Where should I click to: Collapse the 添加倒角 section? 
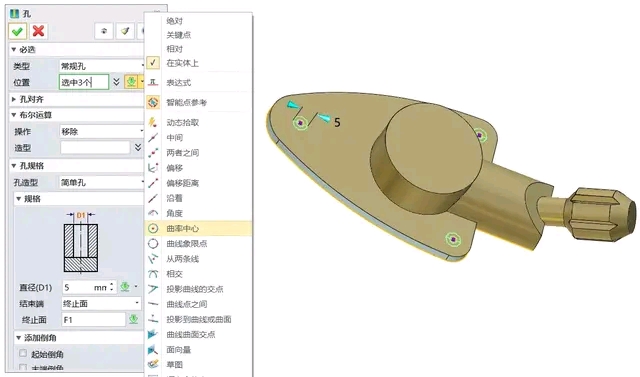click(18, 338)
